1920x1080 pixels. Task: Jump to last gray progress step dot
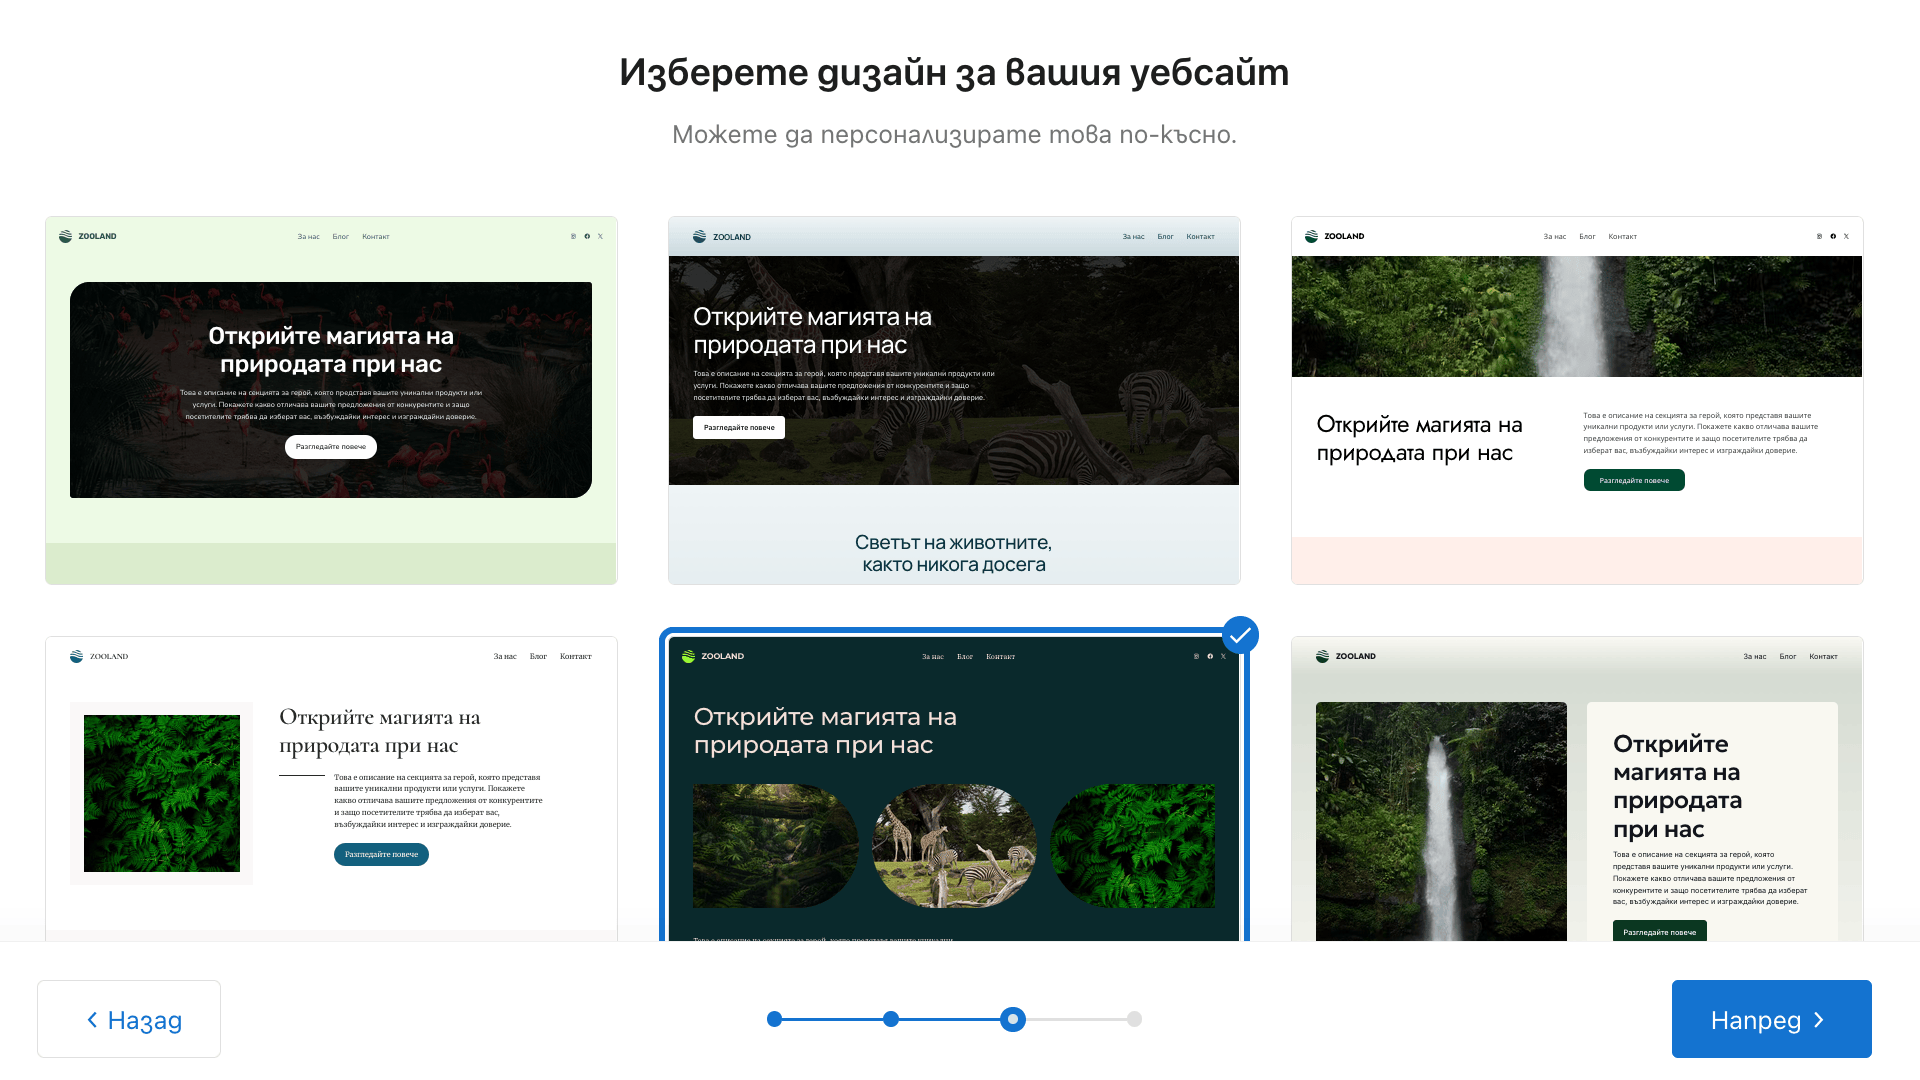click(1134, 1019)
